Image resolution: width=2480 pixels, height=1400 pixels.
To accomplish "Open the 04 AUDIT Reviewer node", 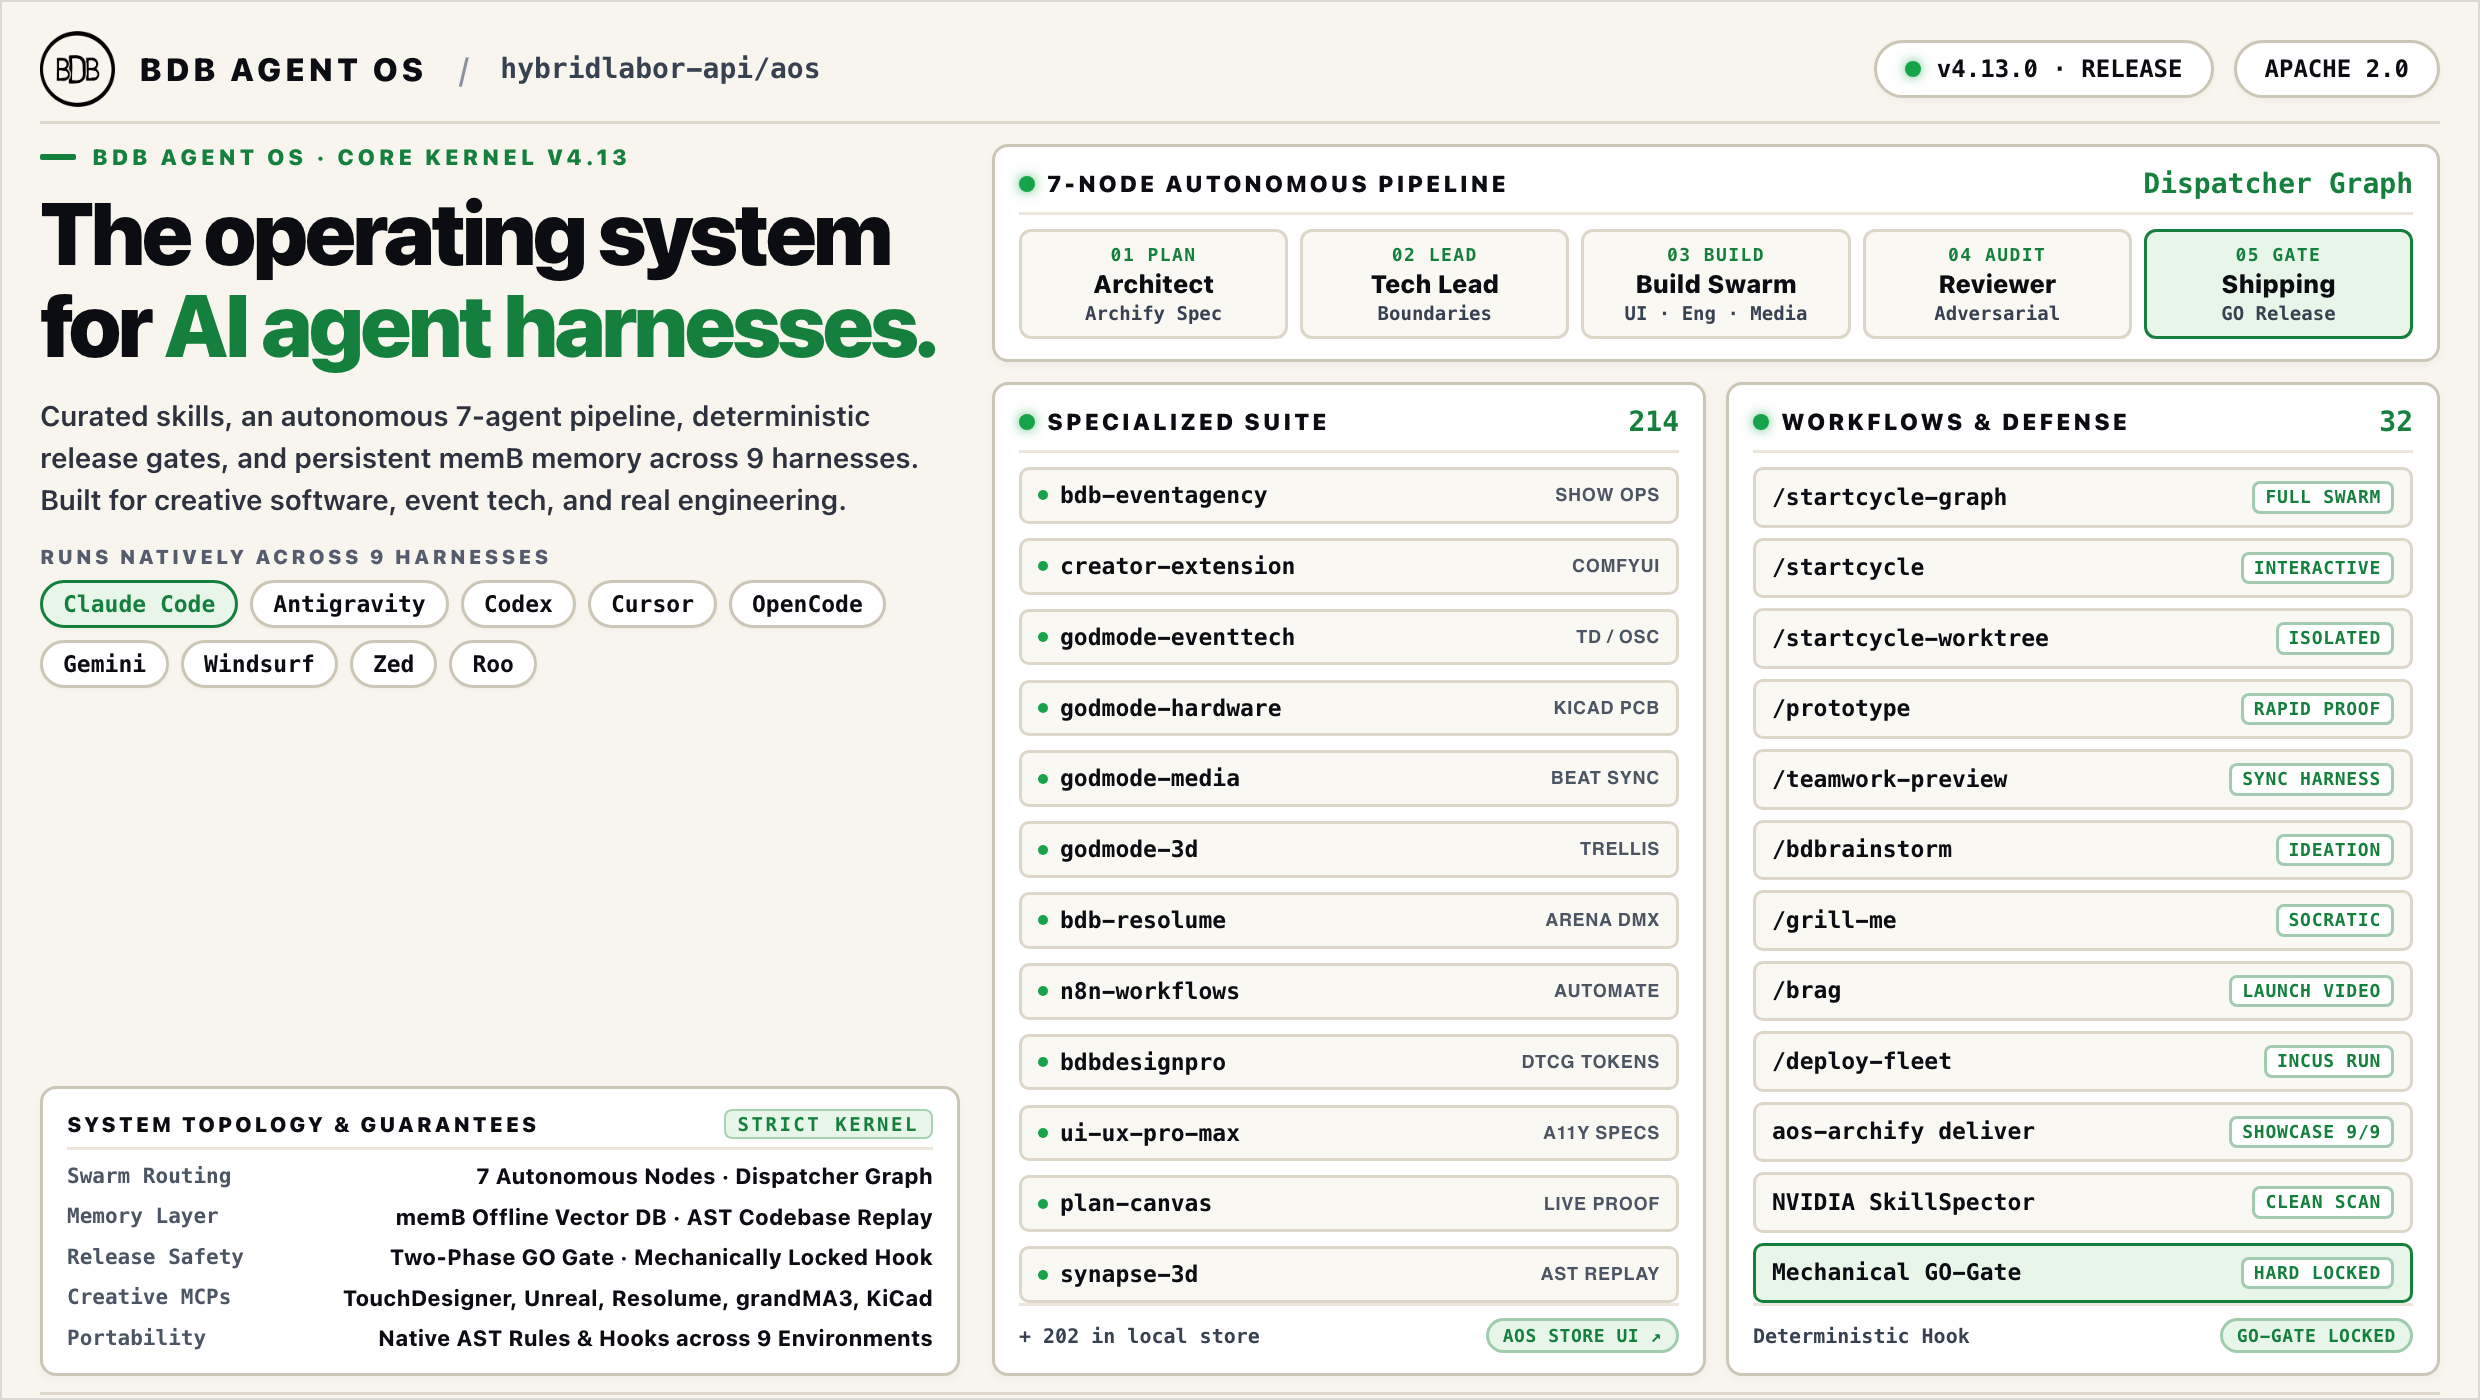I will click(1997, 284).
